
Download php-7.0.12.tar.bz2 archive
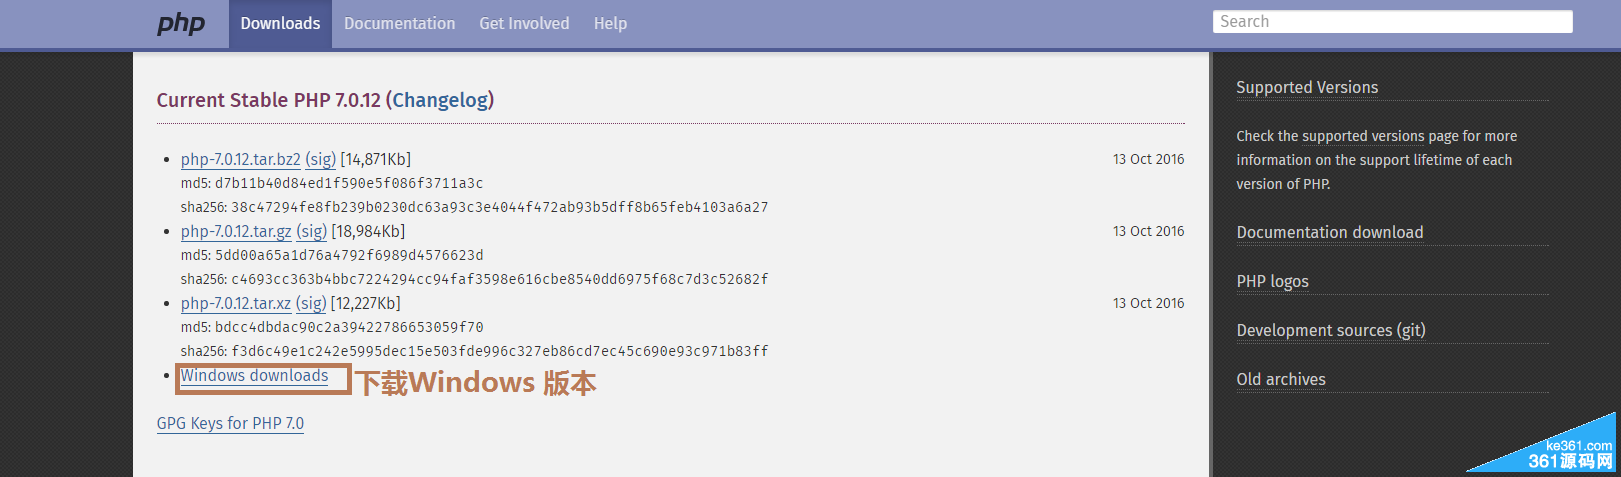click(240, 159)
